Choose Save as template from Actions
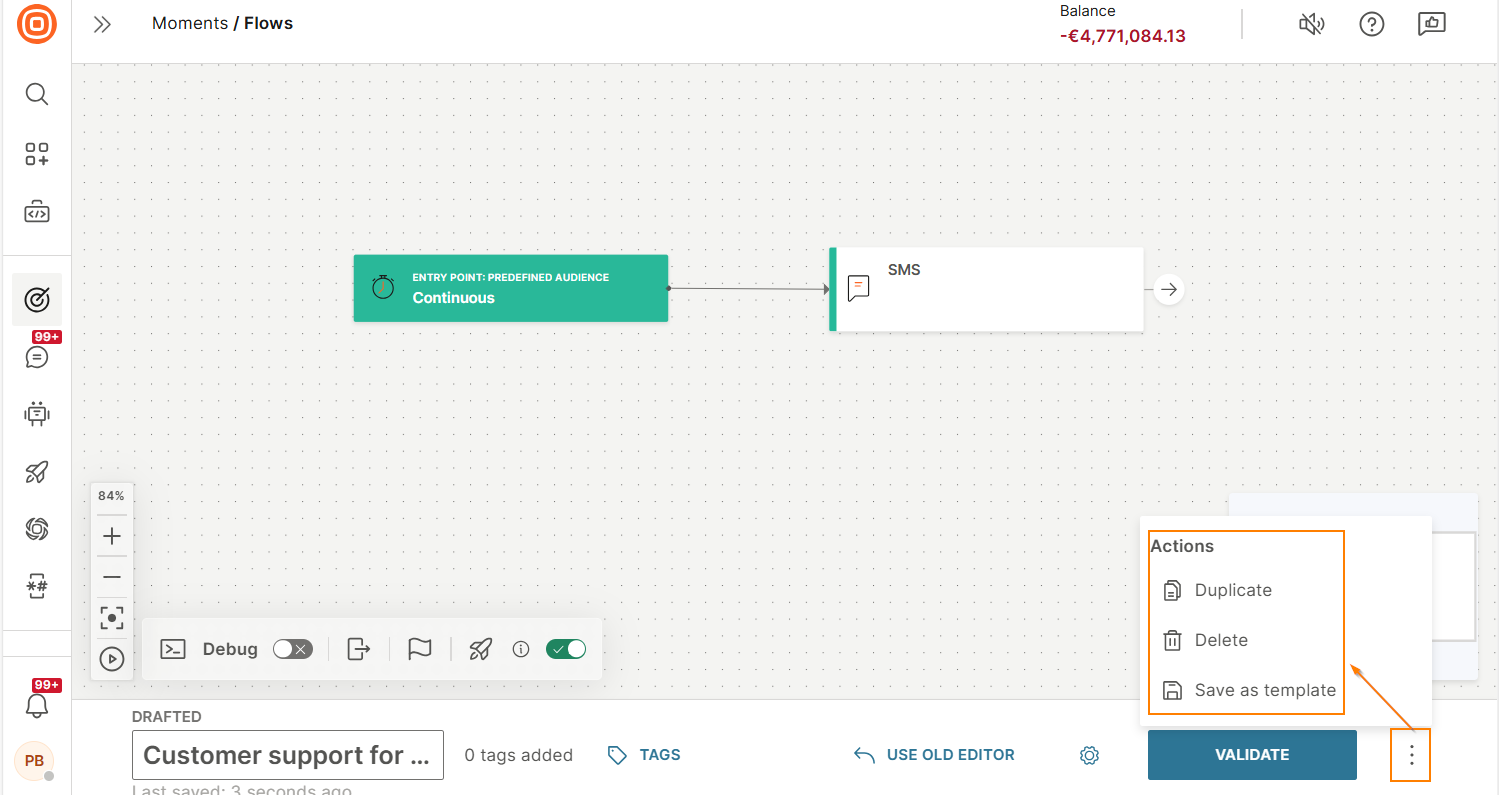The width and height of the screenshot is (1499, 795). [x=1247, y=690]
